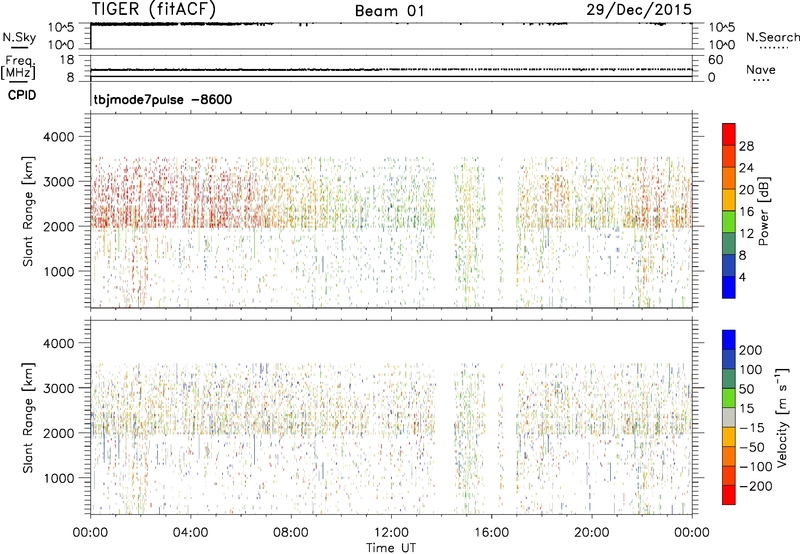800x554 pixels.
Task: Click the 1000 tick label on power panel
Action: click(59, 271)
